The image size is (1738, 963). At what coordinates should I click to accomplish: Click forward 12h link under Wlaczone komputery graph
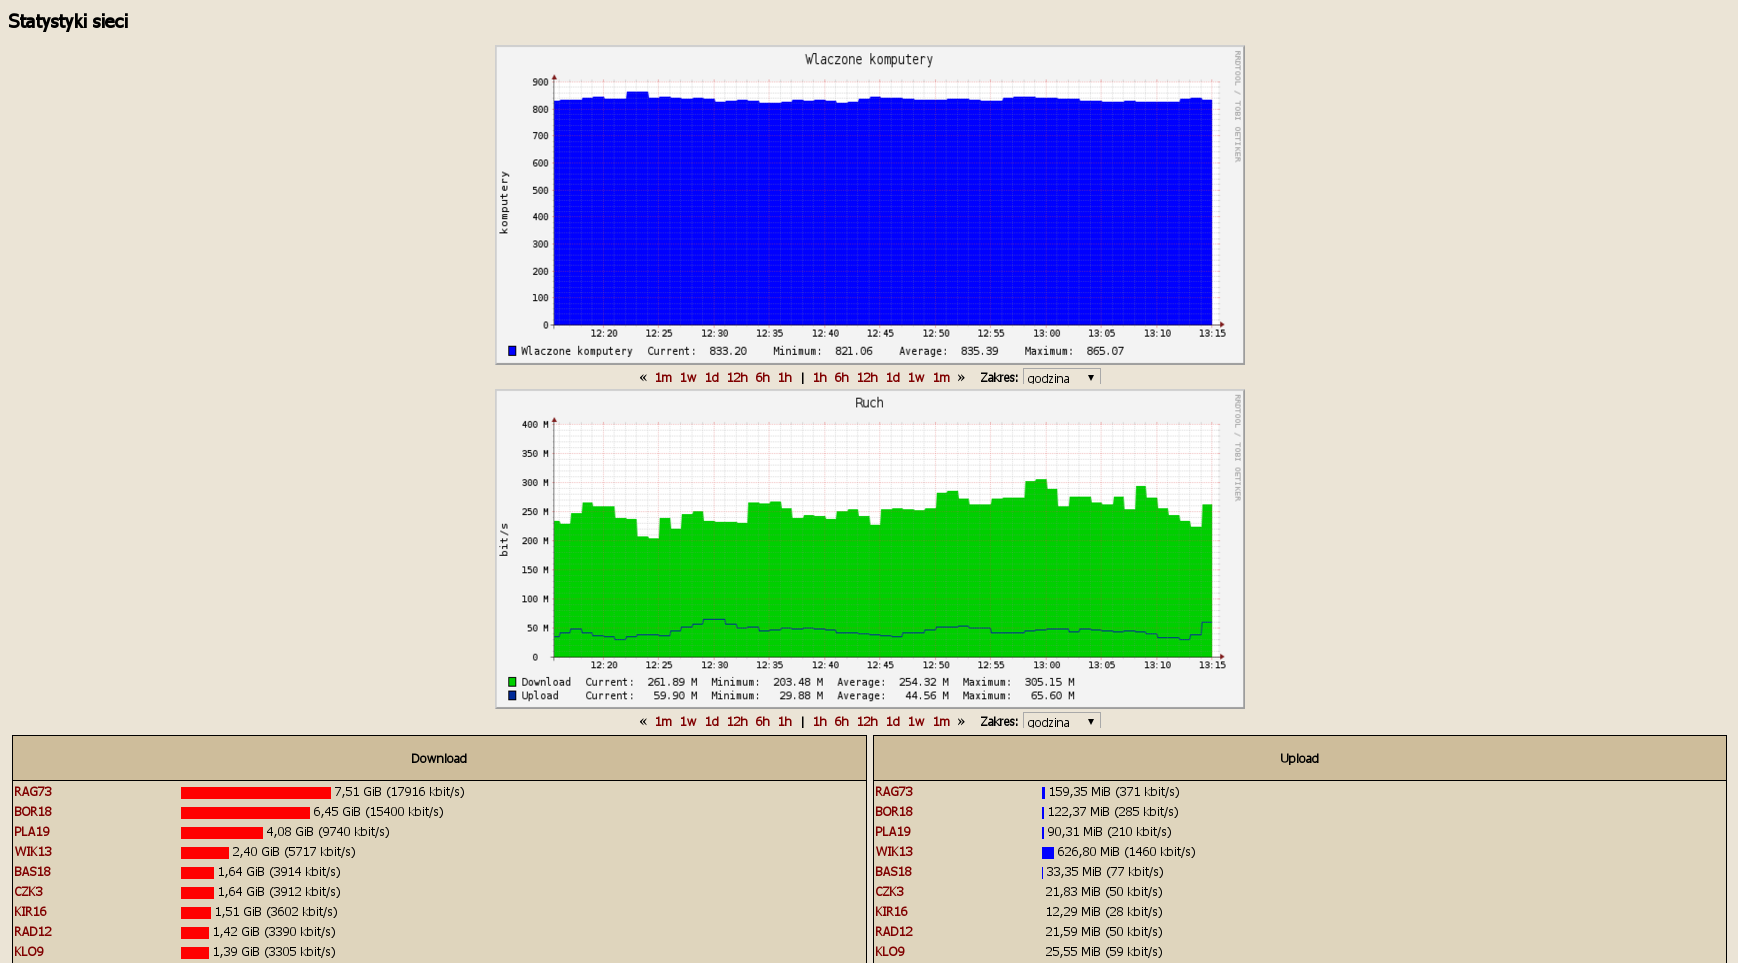tap(867, 378)
